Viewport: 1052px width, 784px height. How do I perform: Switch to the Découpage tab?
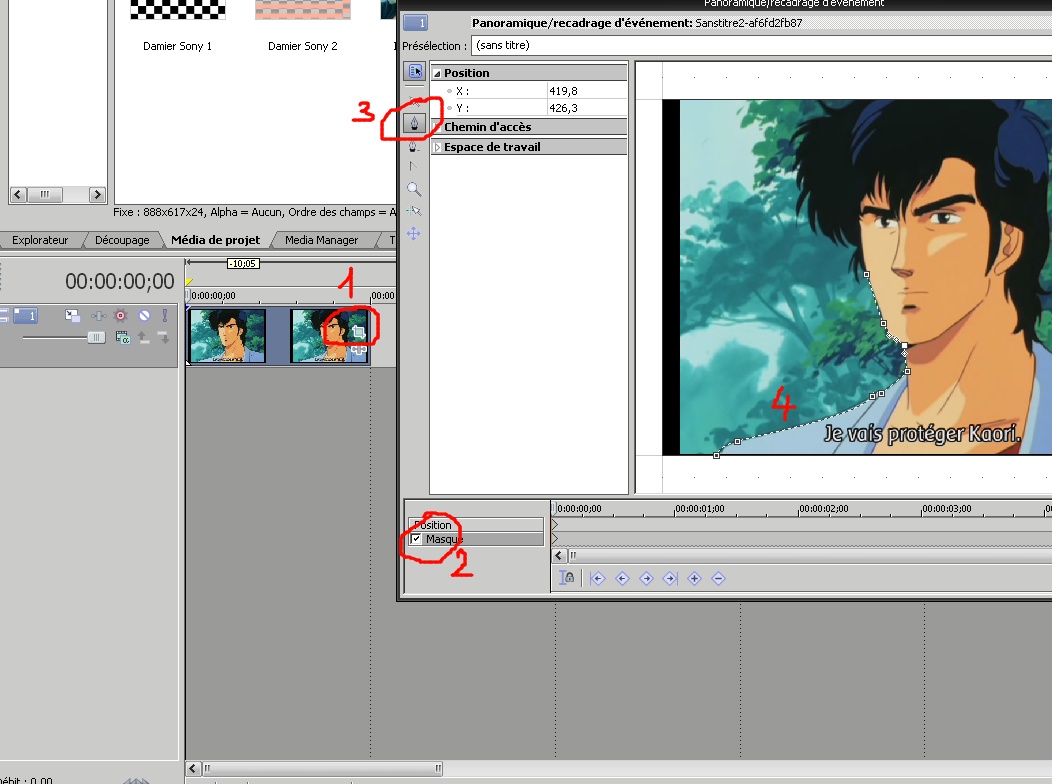[x=122, y=240]
